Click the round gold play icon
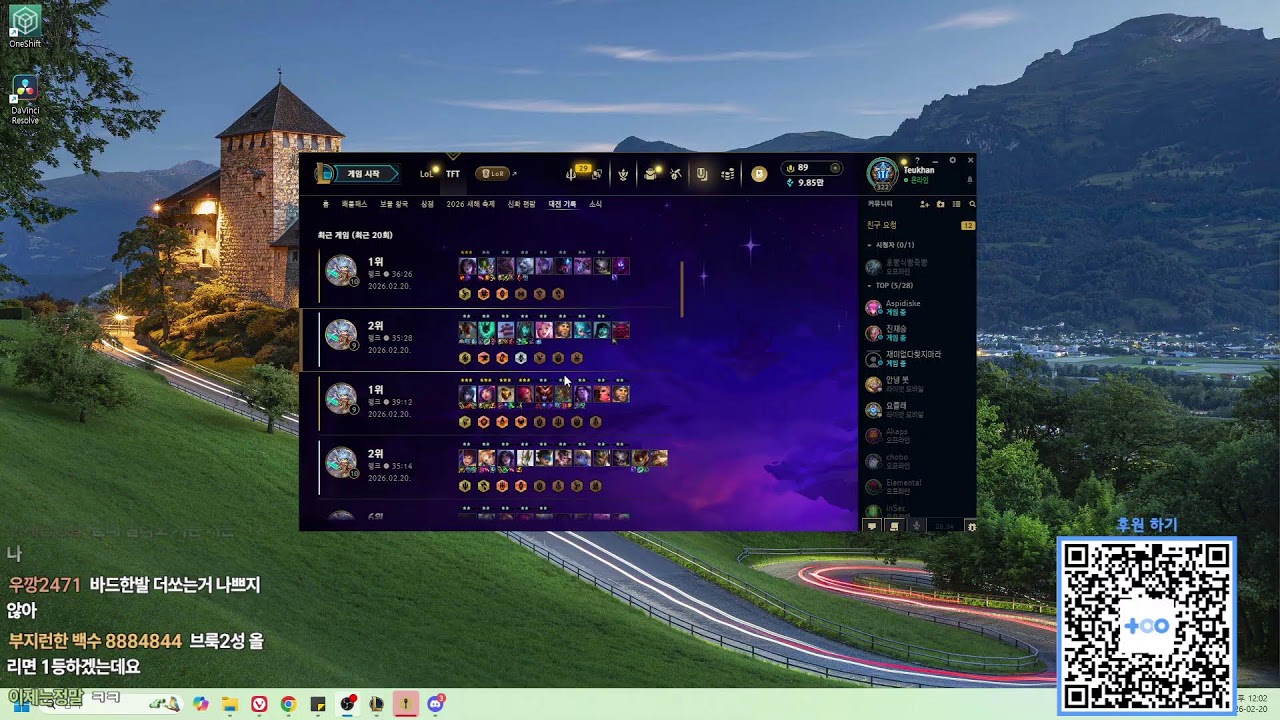 (x=759, y=174)
